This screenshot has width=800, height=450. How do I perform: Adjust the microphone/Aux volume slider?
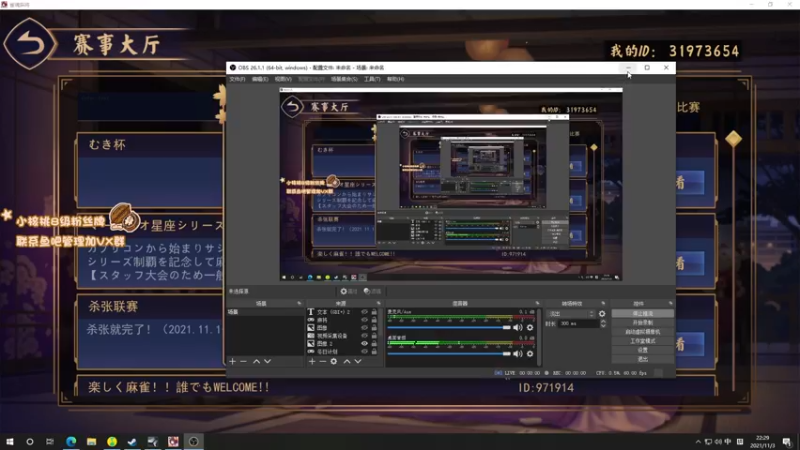(x=449, y=328)
